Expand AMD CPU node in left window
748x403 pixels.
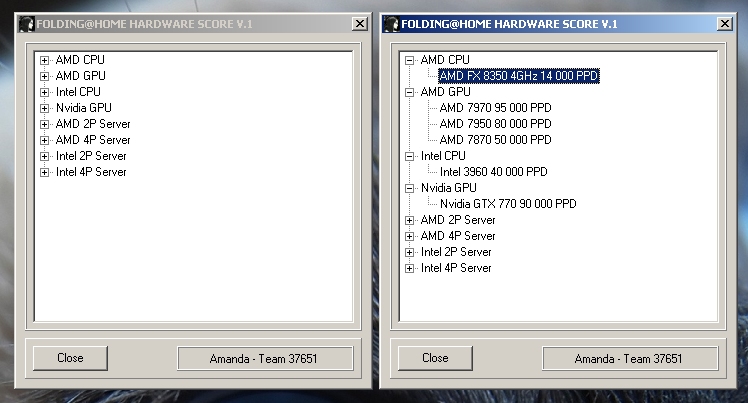pyautogui.click(x=44, y=60)
